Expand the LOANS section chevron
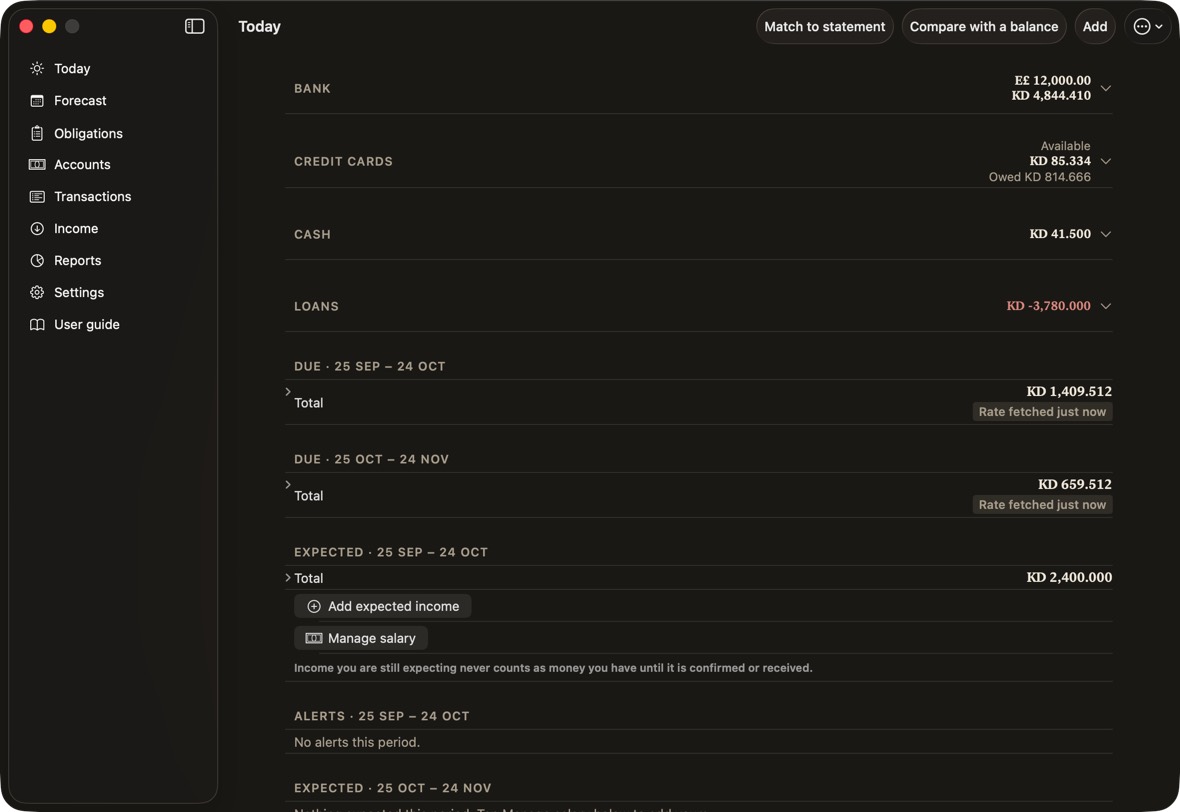The height and width of the screenshot is (812, 1180). [1105, 306]
